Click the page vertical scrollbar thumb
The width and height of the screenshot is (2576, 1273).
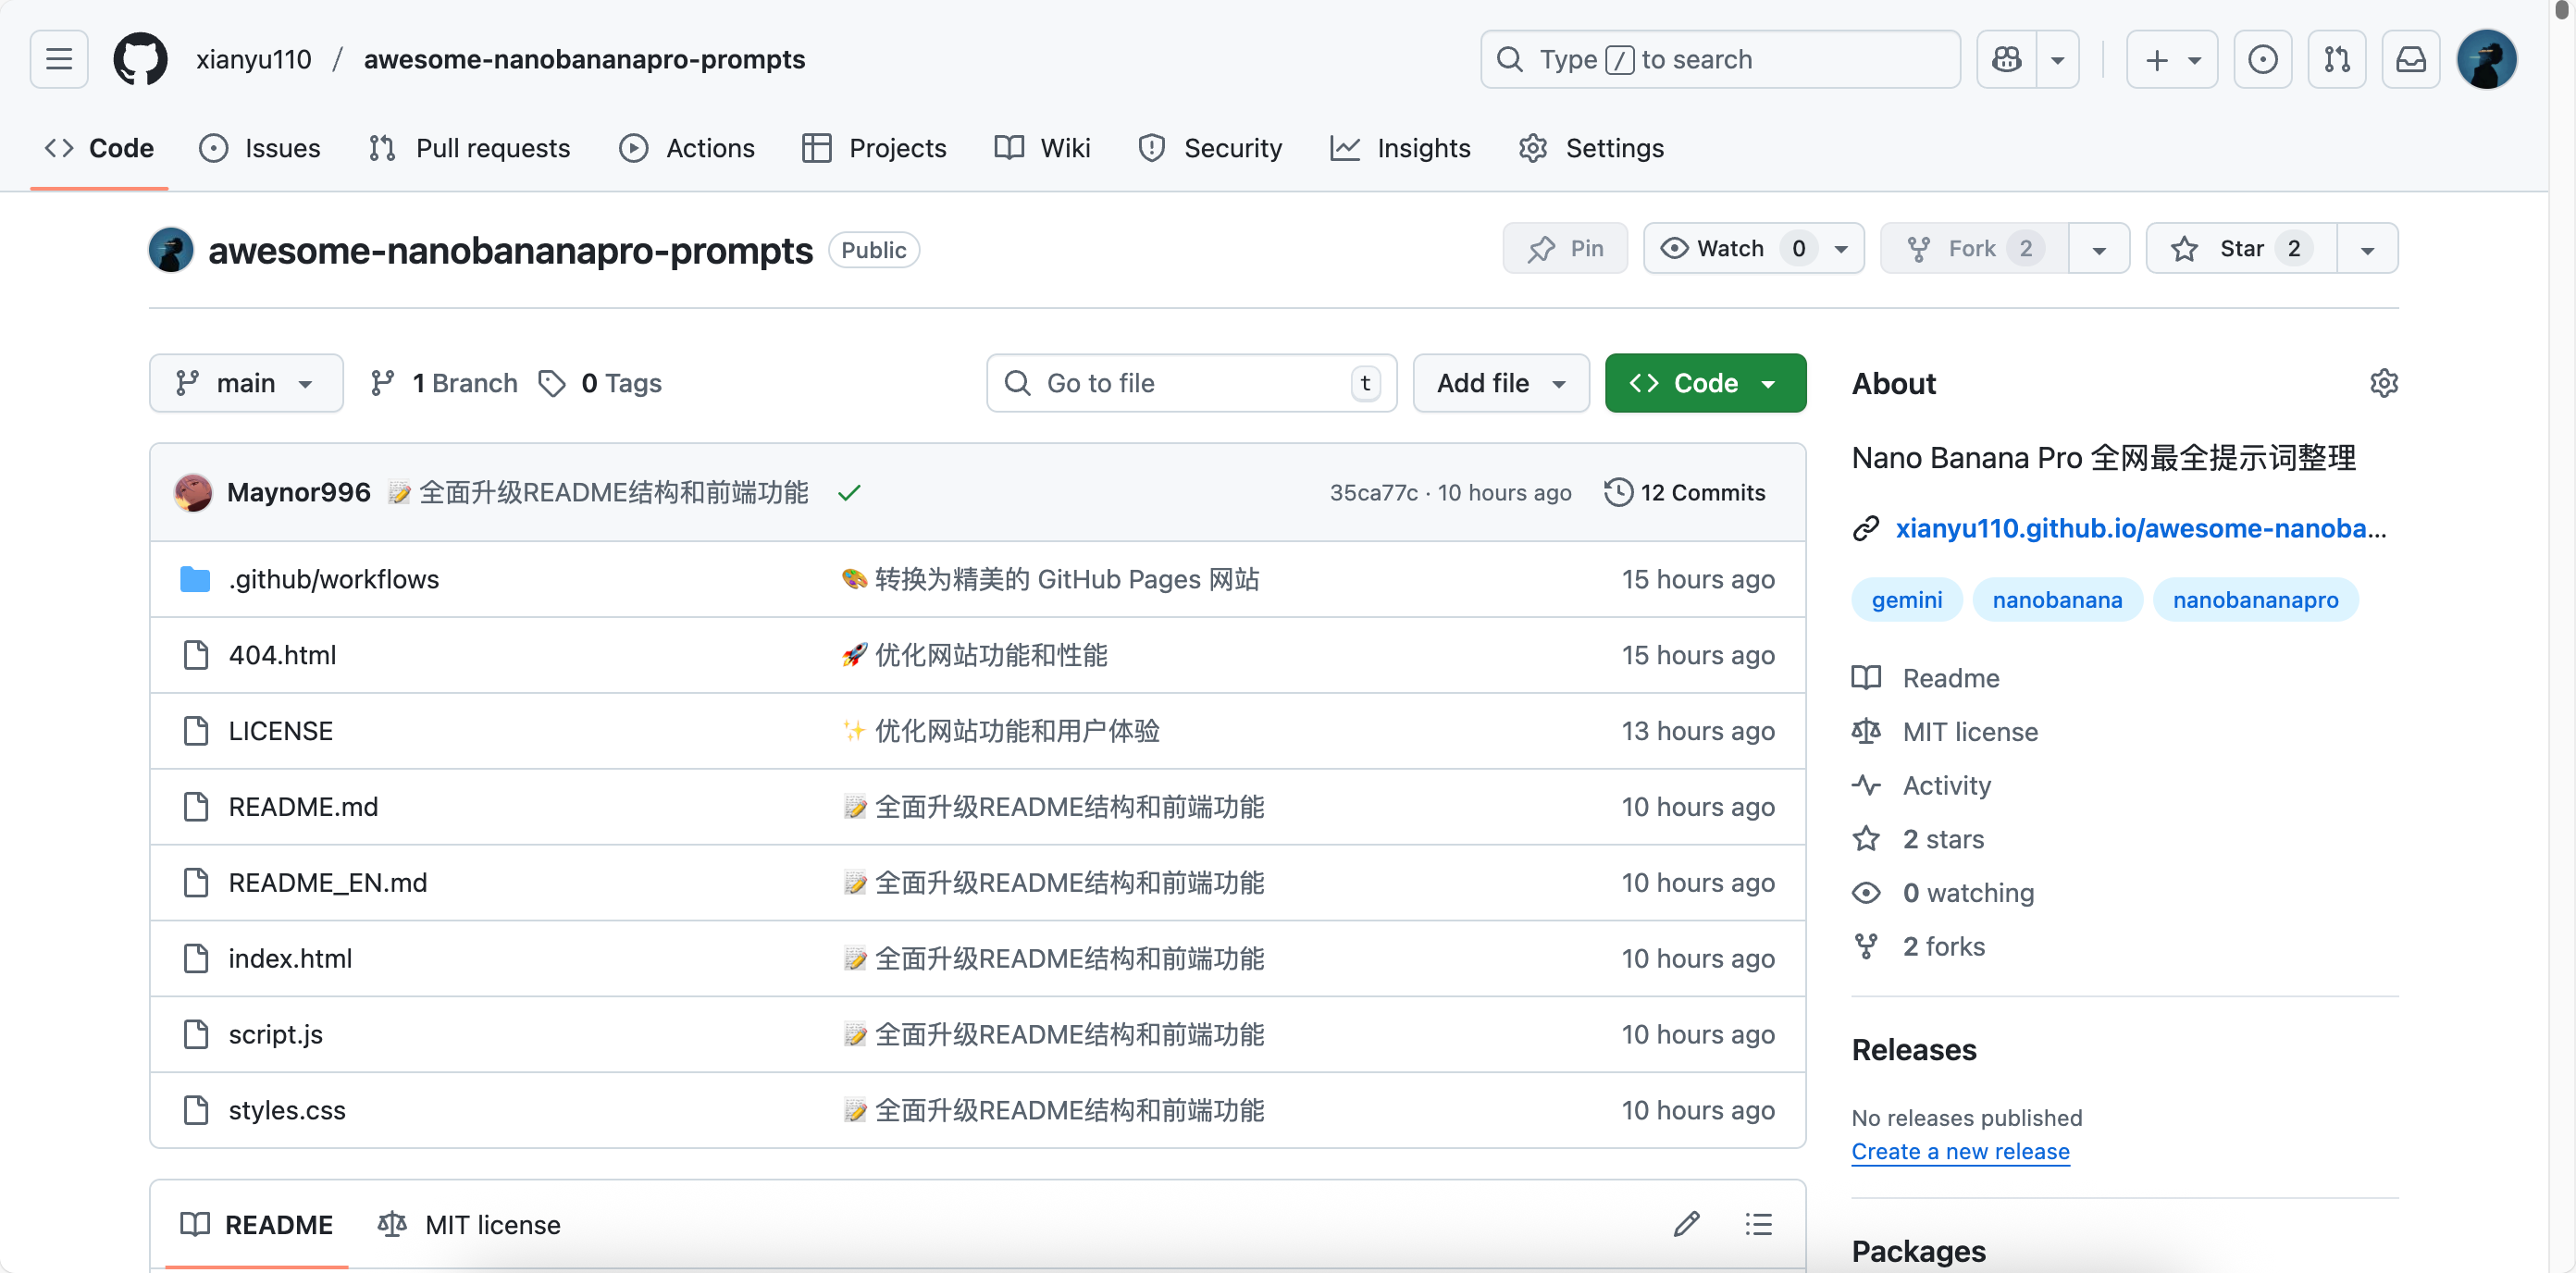[x=2562, y=8]
